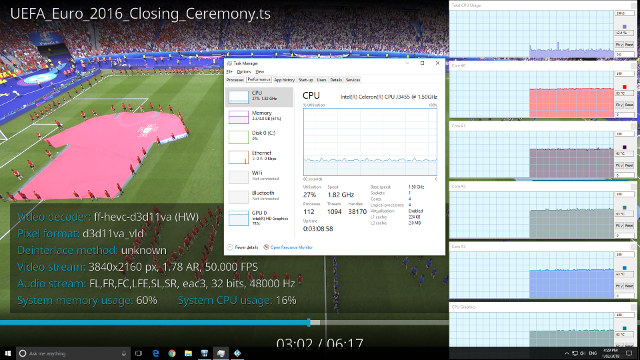Launch Microsoft Edge from the taskbar
Screen dimensions: 640x360
[156, 353]
